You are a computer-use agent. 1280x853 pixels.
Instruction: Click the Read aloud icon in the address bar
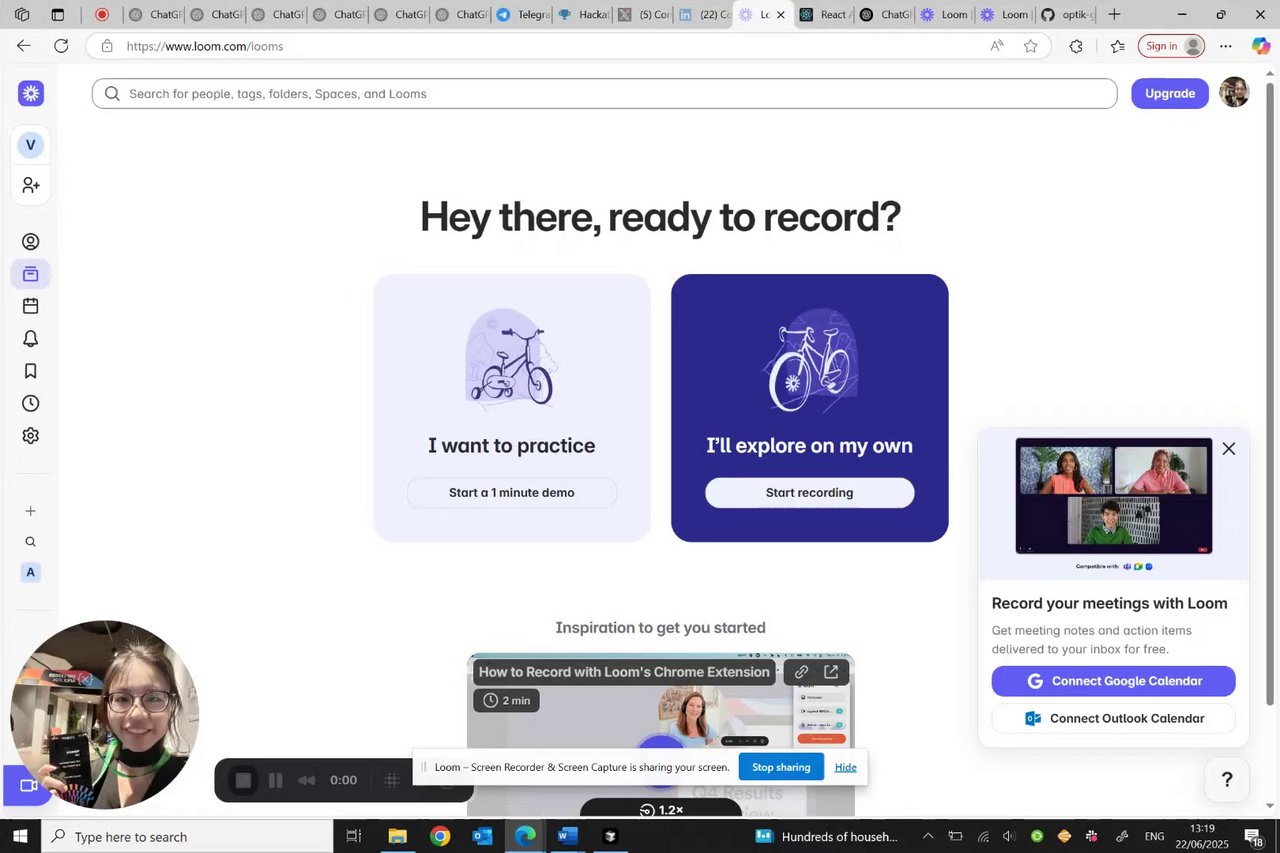point(997,46)
